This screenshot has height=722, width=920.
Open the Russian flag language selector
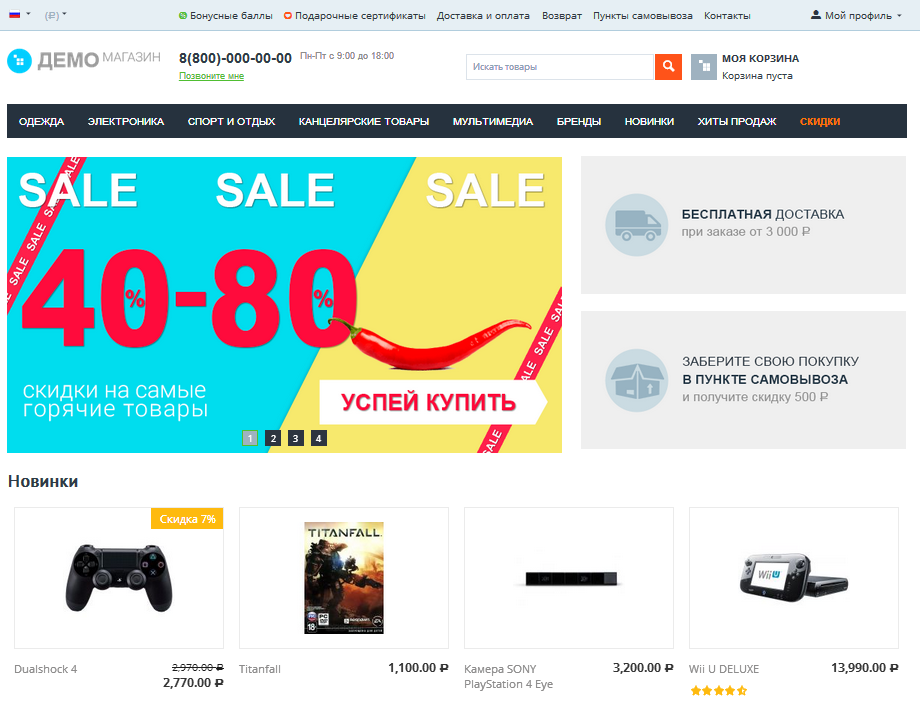click(19, 15)
